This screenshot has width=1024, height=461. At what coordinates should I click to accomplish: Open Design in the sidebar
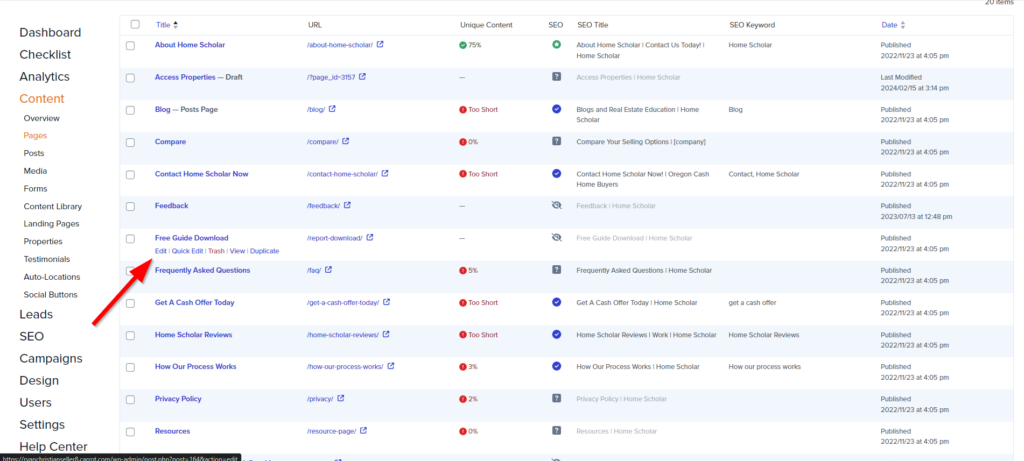39,381
